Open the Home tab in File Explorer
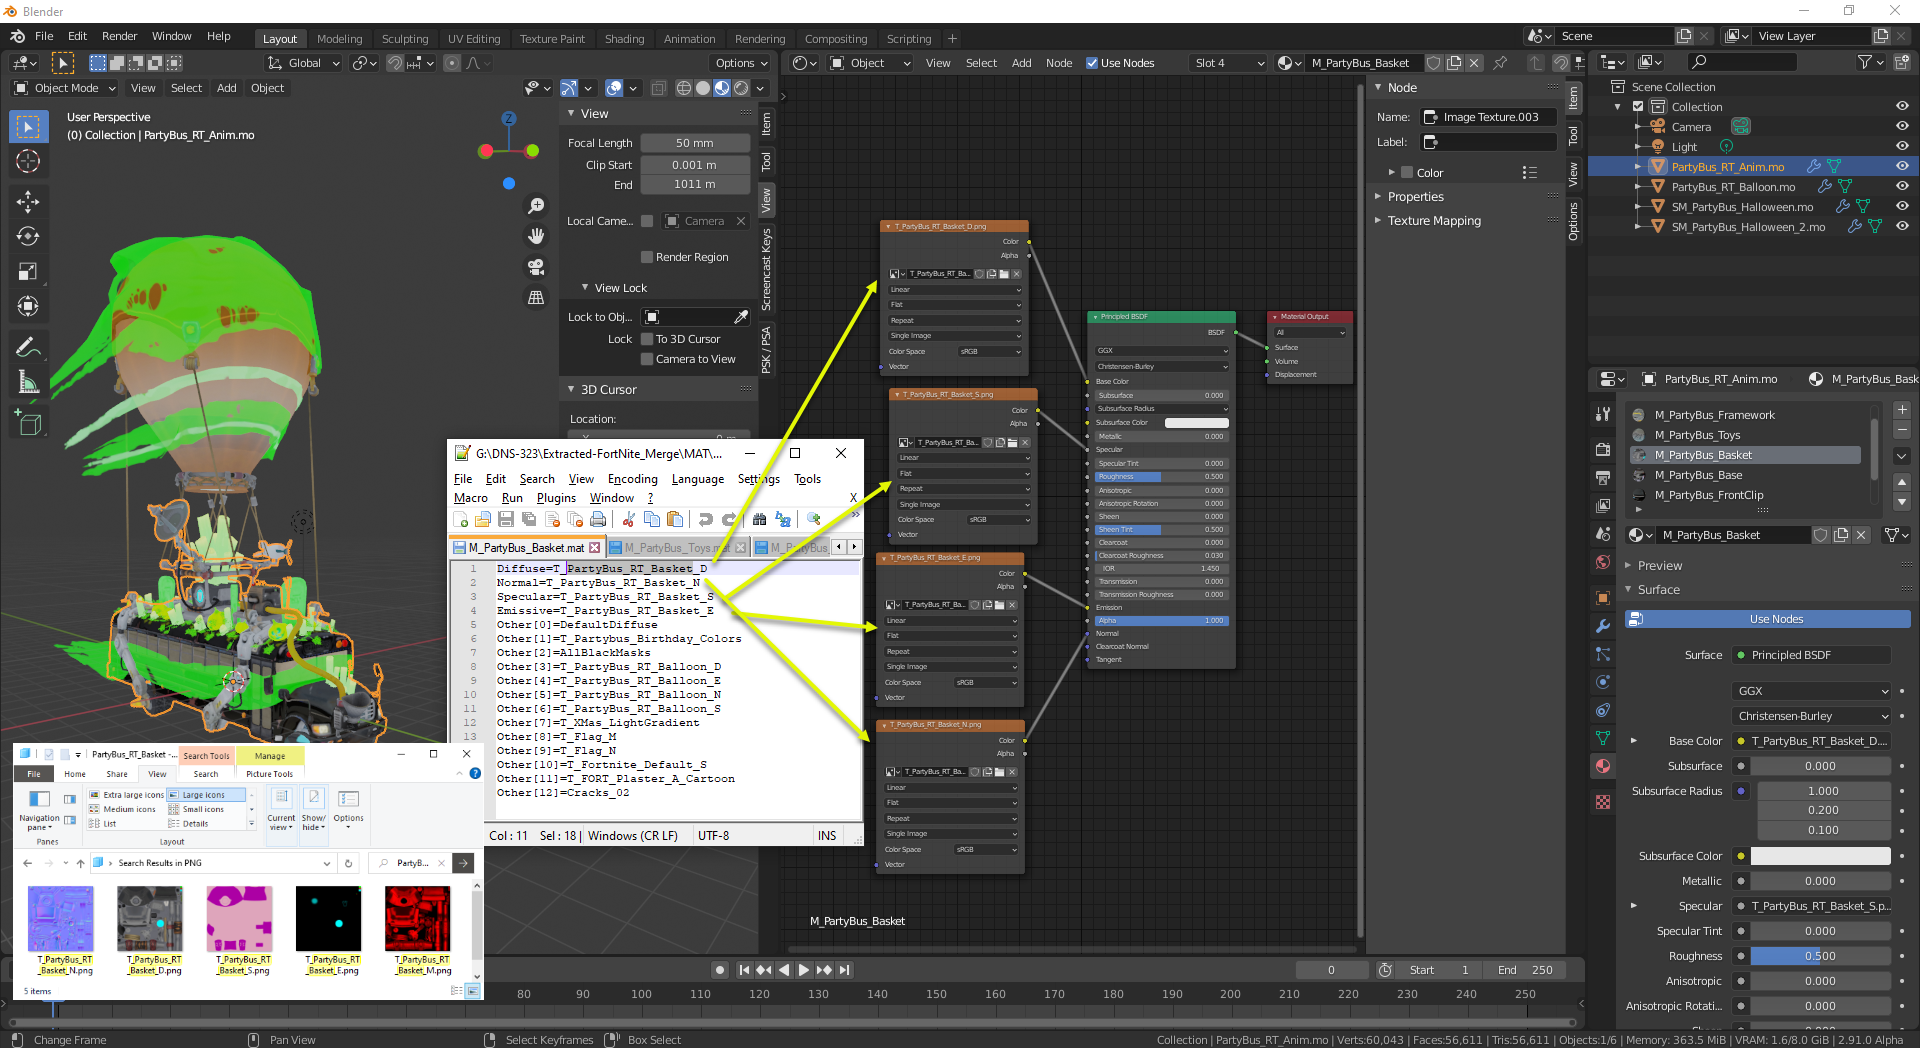 [x=75, y=774]
